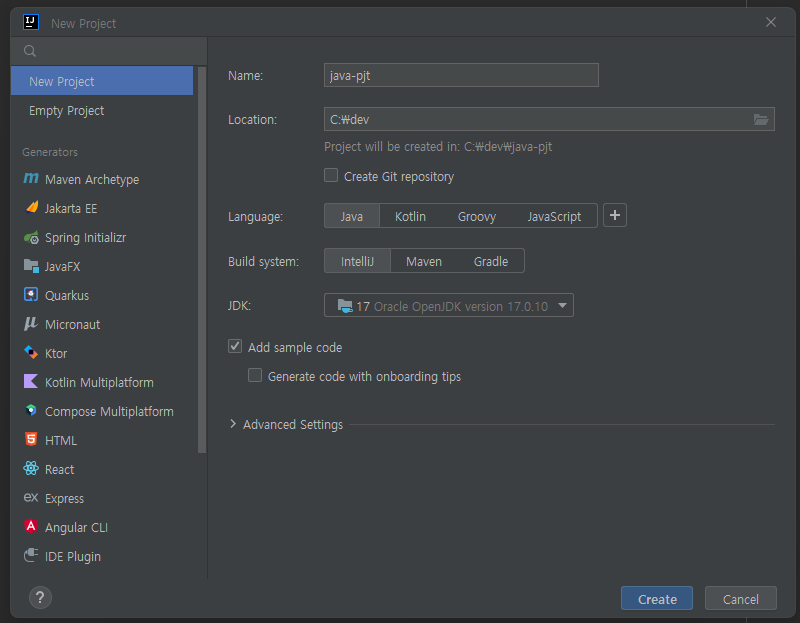Click the Maven Archetype generator icon

point(31,179)
